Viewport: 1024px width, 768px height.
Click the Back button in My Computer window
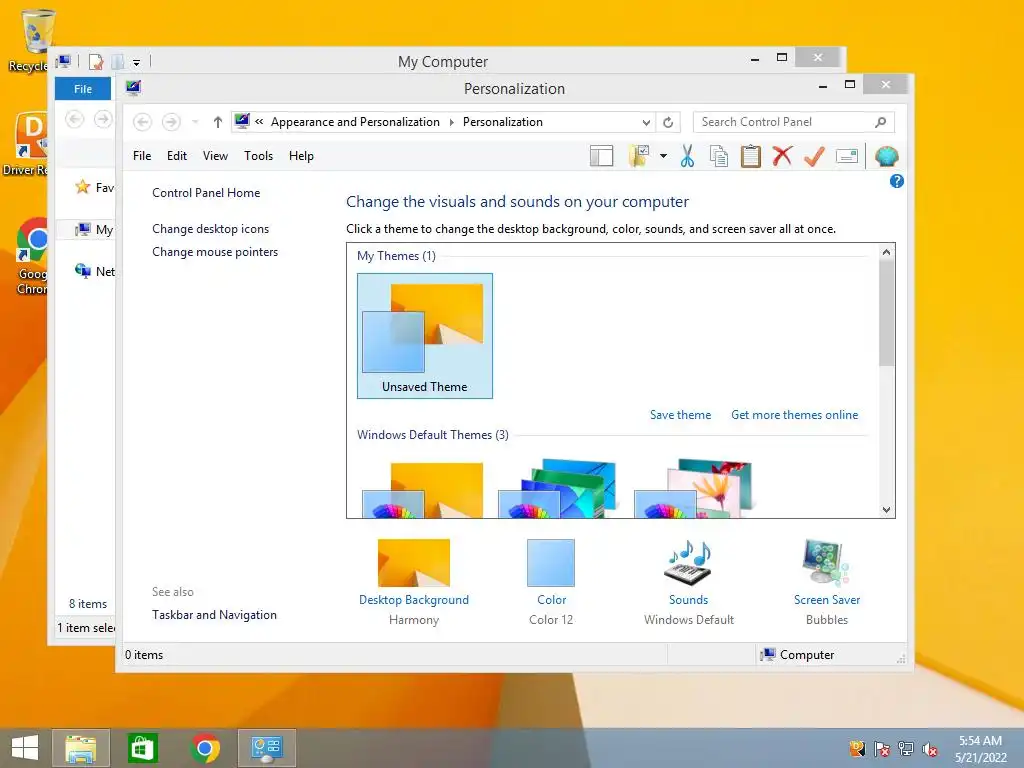[x=74, y=120]
